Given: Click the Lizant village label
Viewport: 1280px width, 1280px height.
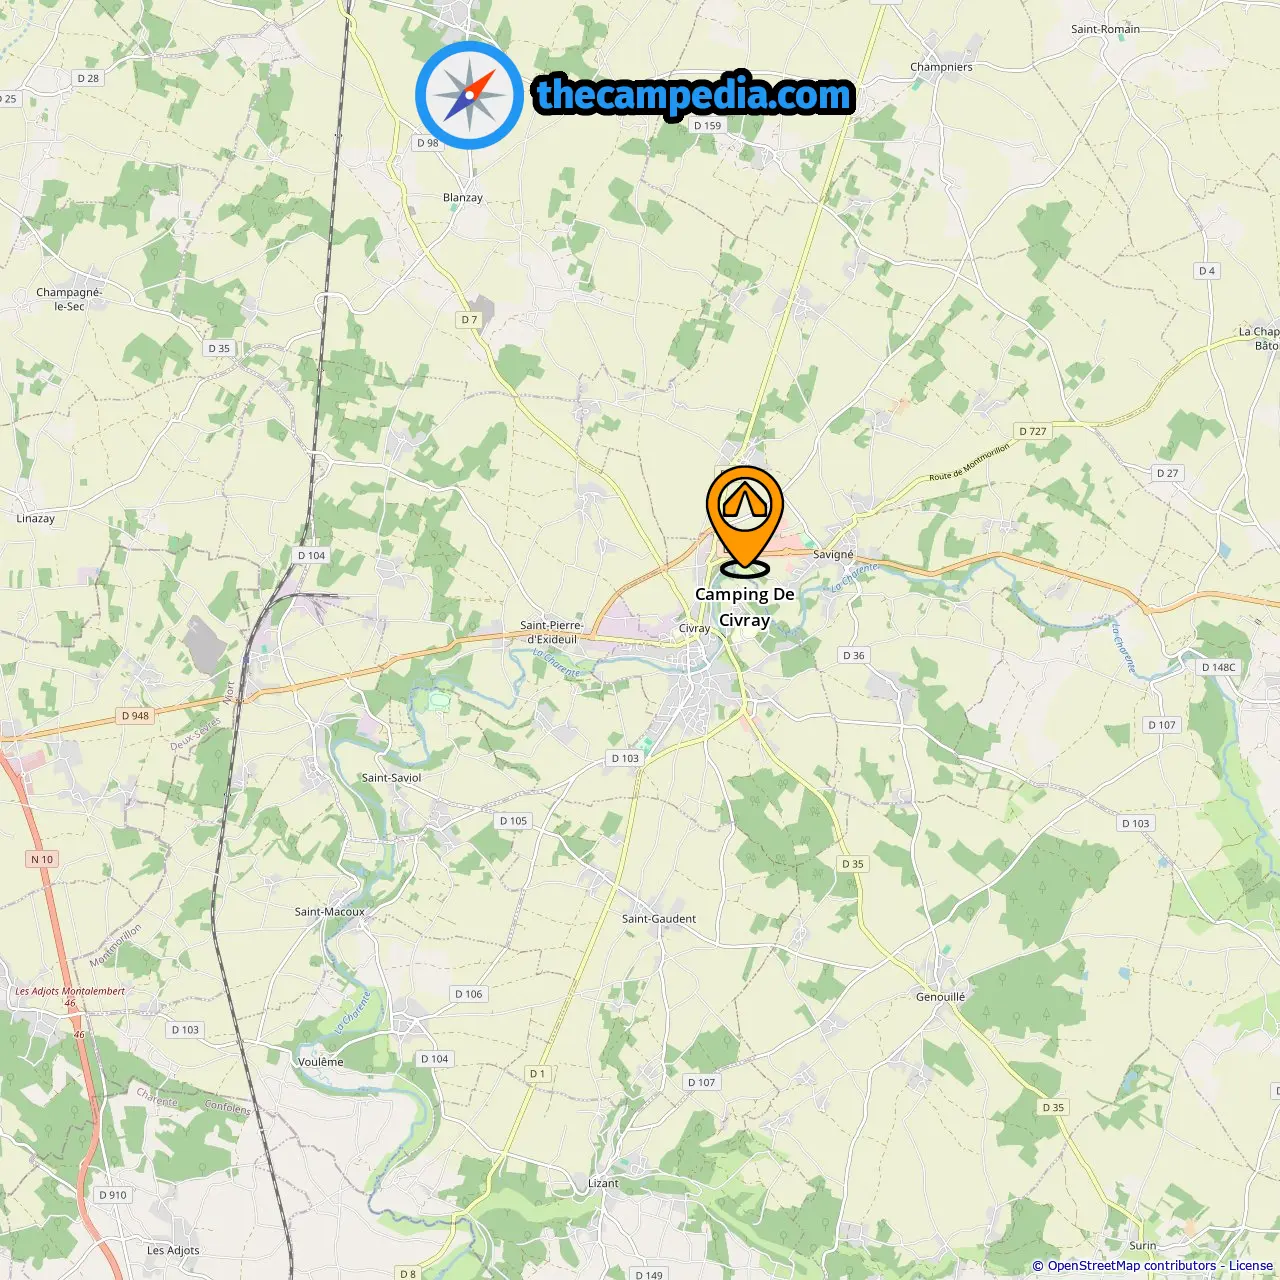Looking at the screenshot, I should click(x=603, y=1183).
